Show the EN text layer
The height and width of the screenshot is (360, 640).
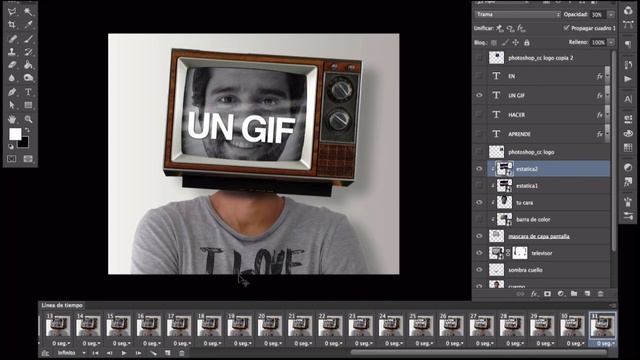[x=479, y=76]
